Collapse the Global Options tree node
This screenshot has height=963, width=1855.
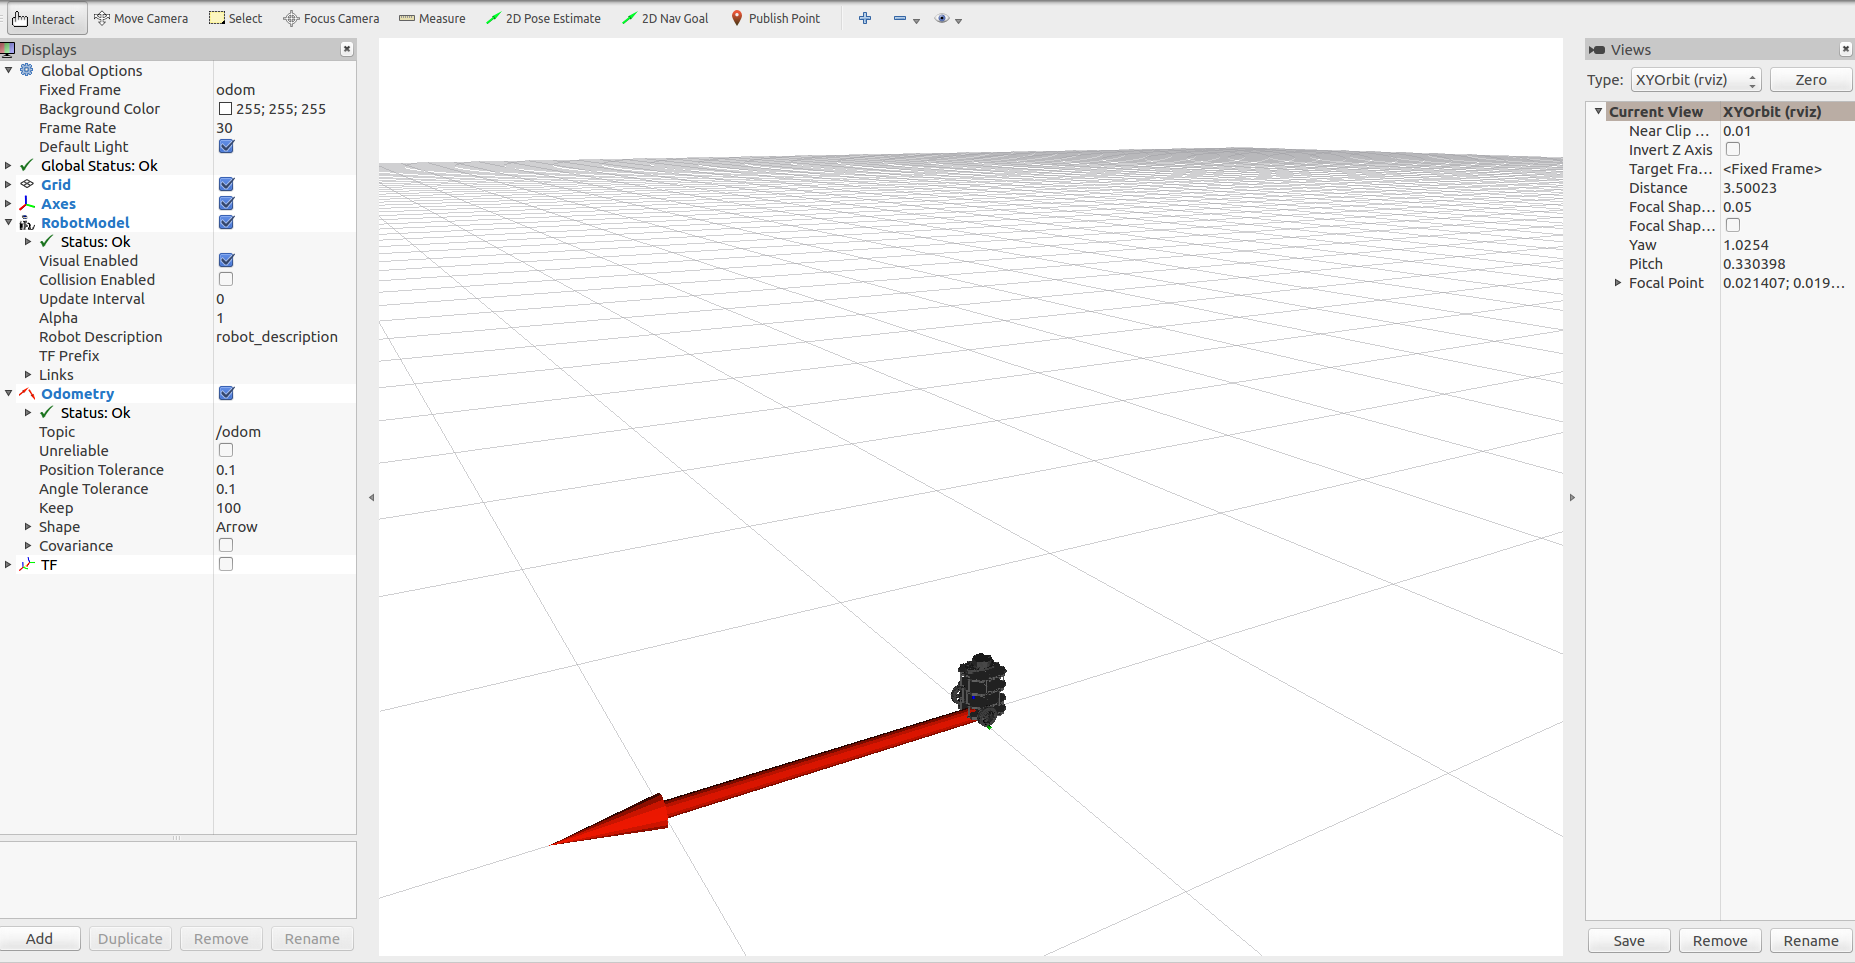coord(9,70)
